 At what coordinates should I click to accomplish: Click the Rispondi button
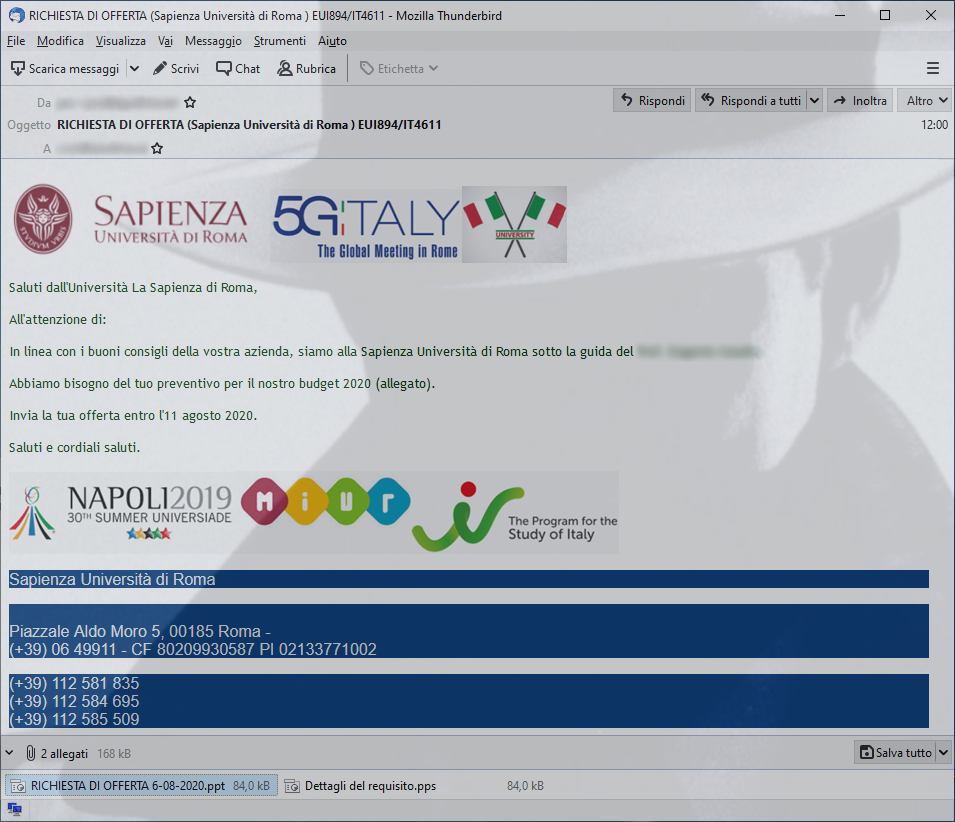[652, 100]
